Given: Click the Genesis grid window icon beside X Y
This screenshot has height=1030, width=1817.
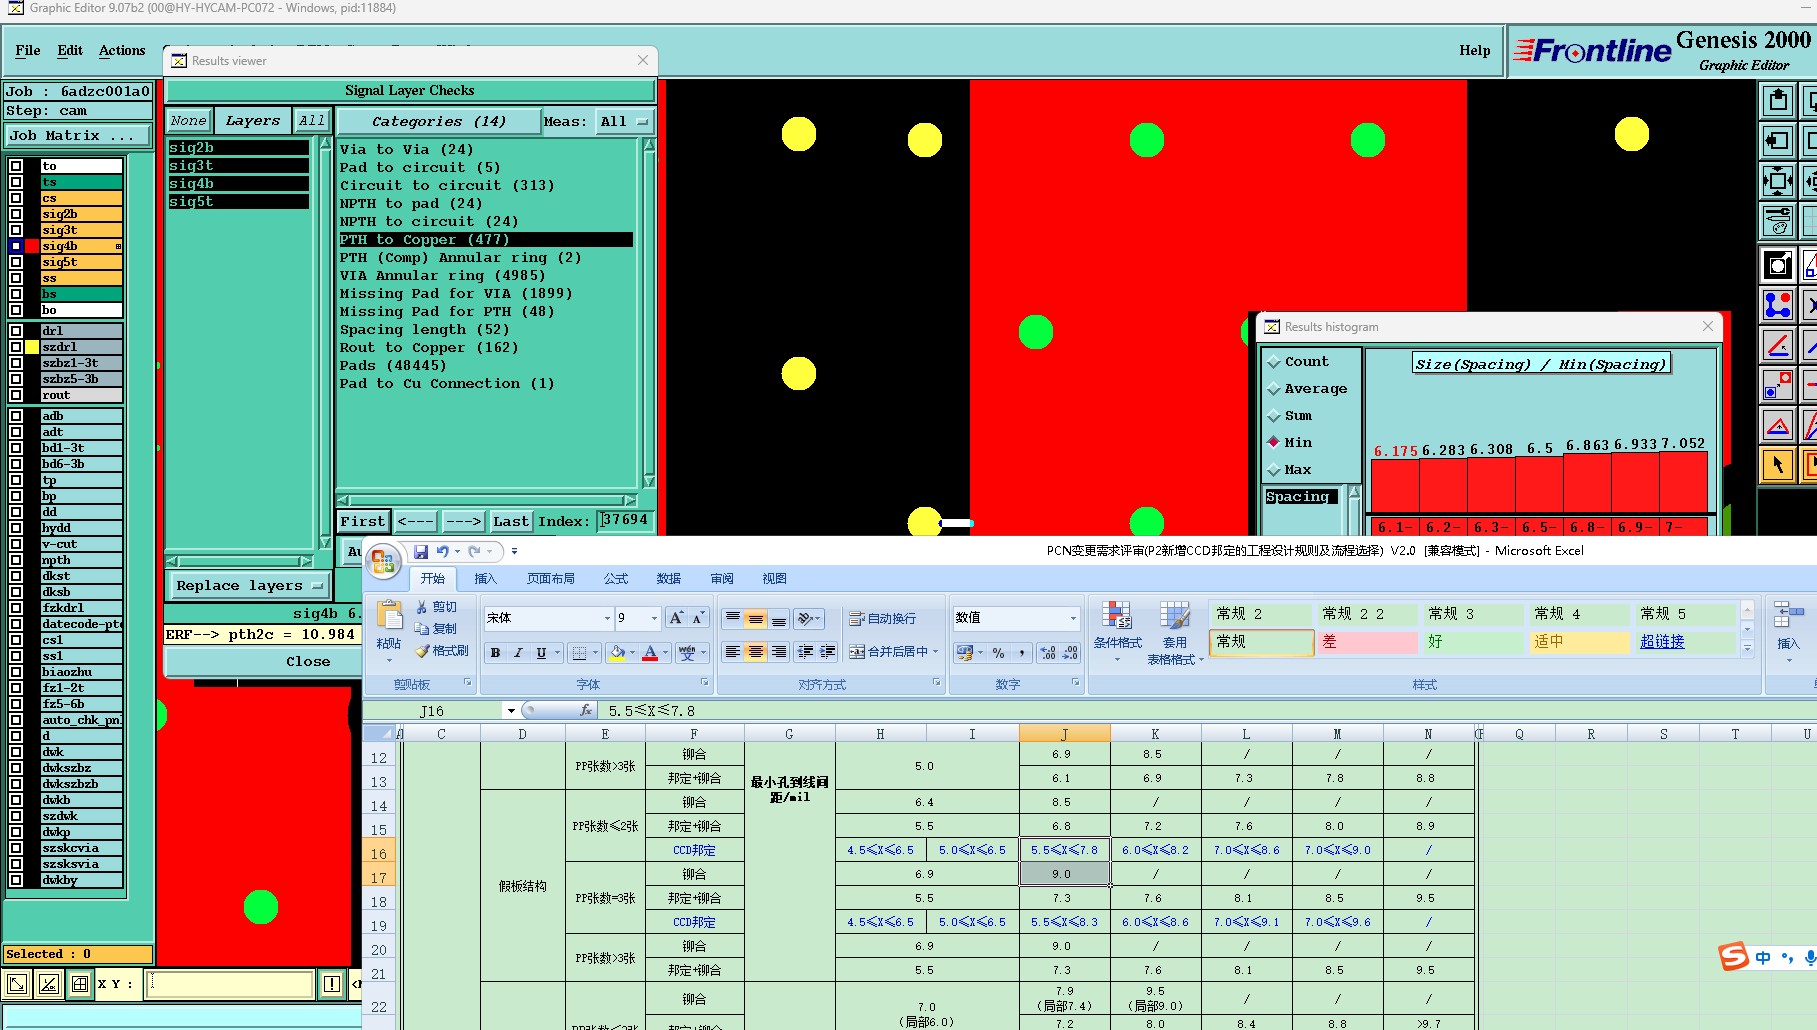Looking at the screenshot, I should [80, 985].
